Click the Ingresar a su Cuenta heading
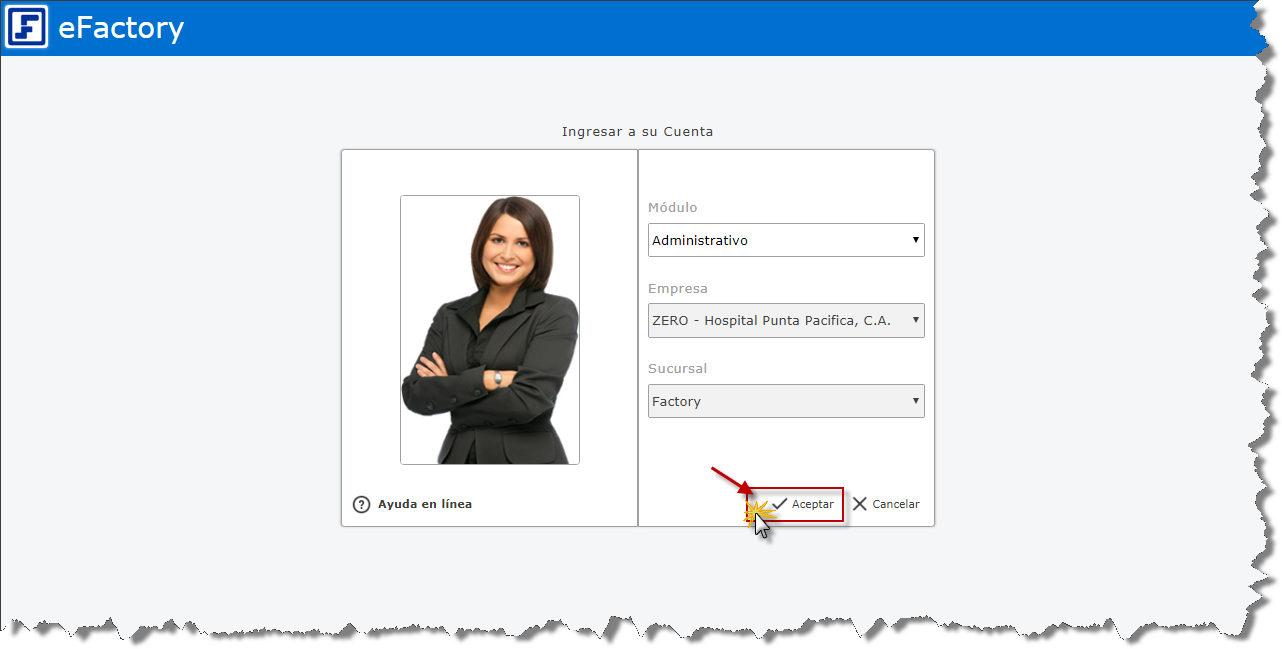Image resolution: width=1282 pixels, height=649 pixels. (638, 131)
